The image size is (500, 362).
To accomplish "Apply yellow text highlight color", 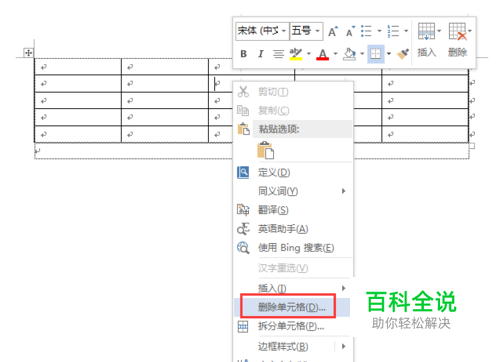I will click(x=296, y=53).
